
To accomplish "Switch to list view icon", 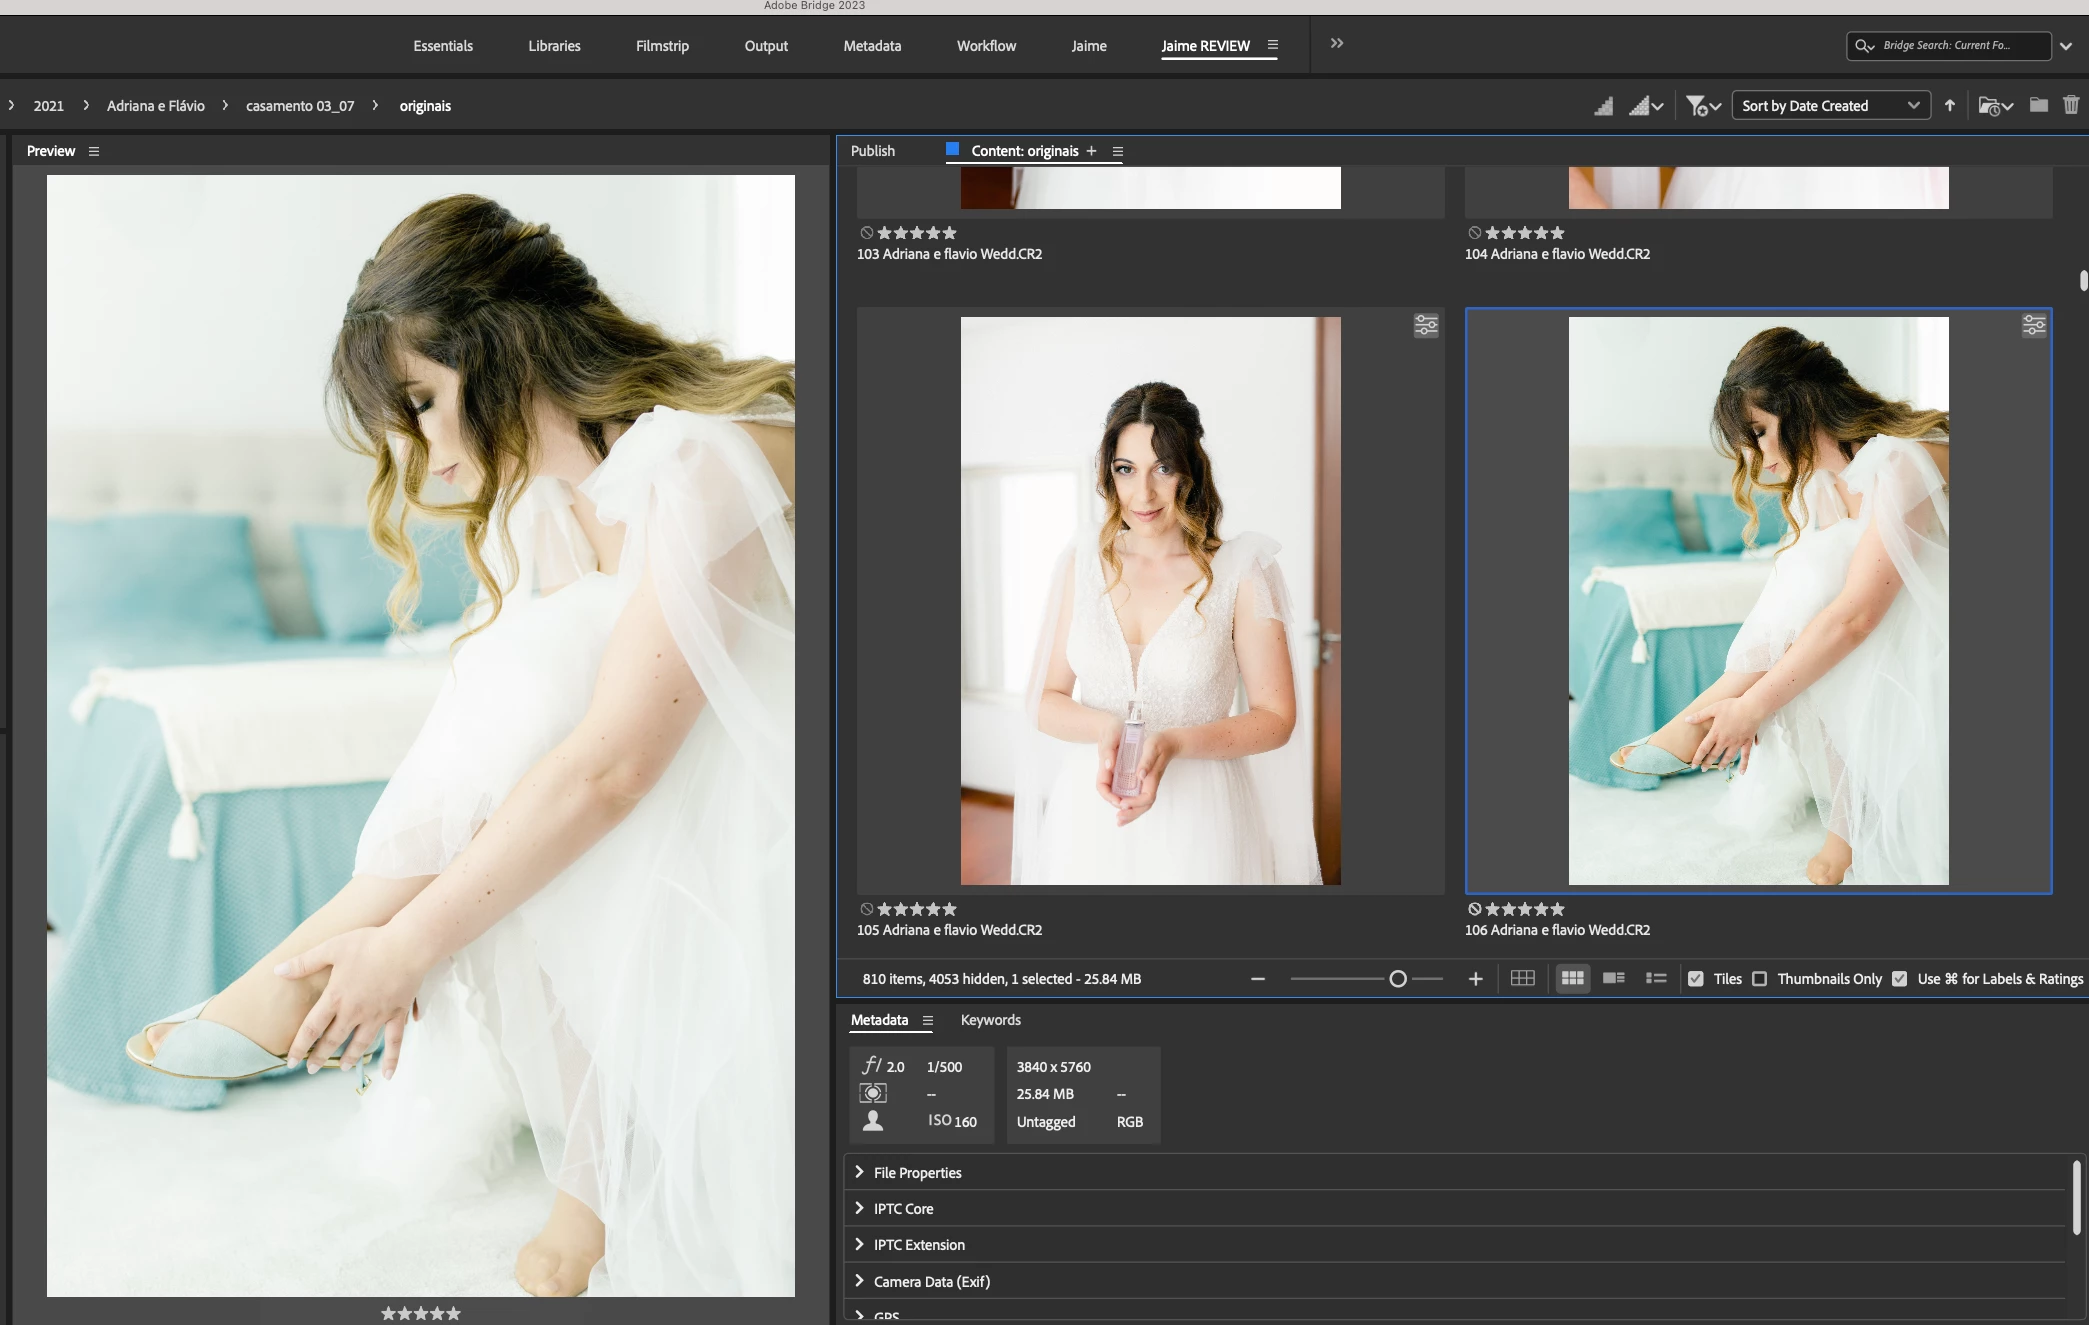I will point(1656,978).
